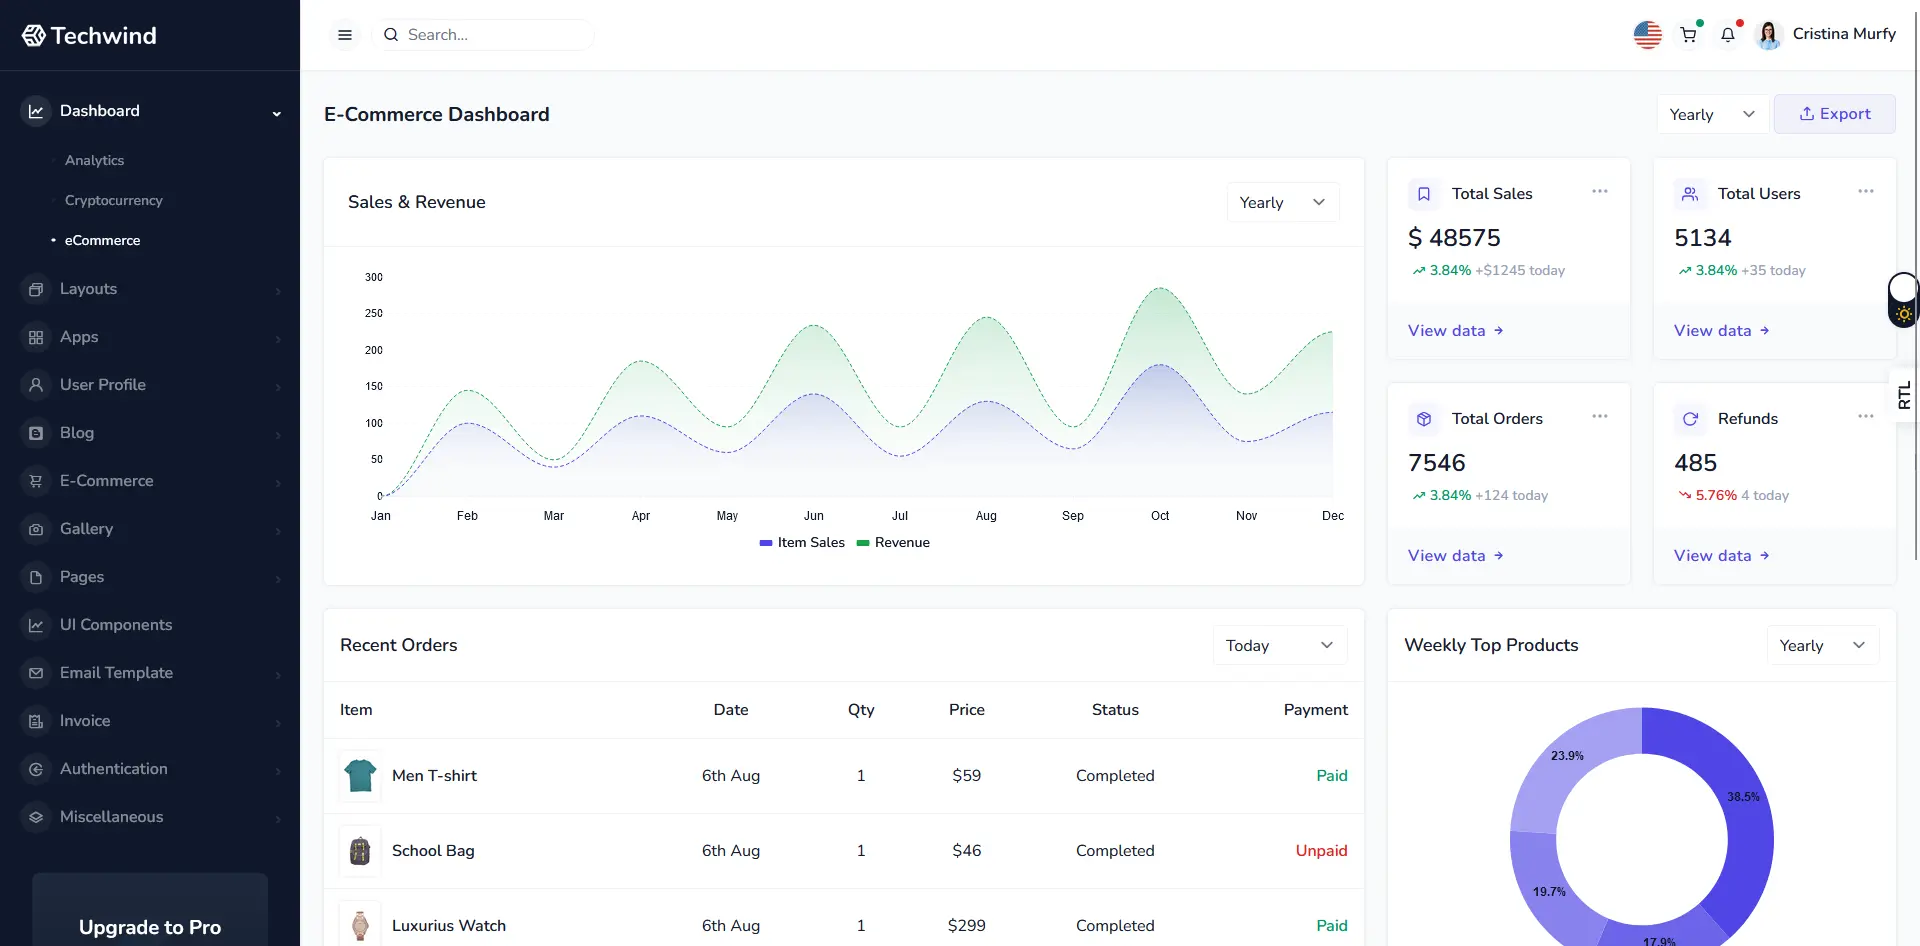This screenshot has height=946, width=1920.
Task: Click the Miscellaneous layers icon
Action: click(x=36, y=817)
